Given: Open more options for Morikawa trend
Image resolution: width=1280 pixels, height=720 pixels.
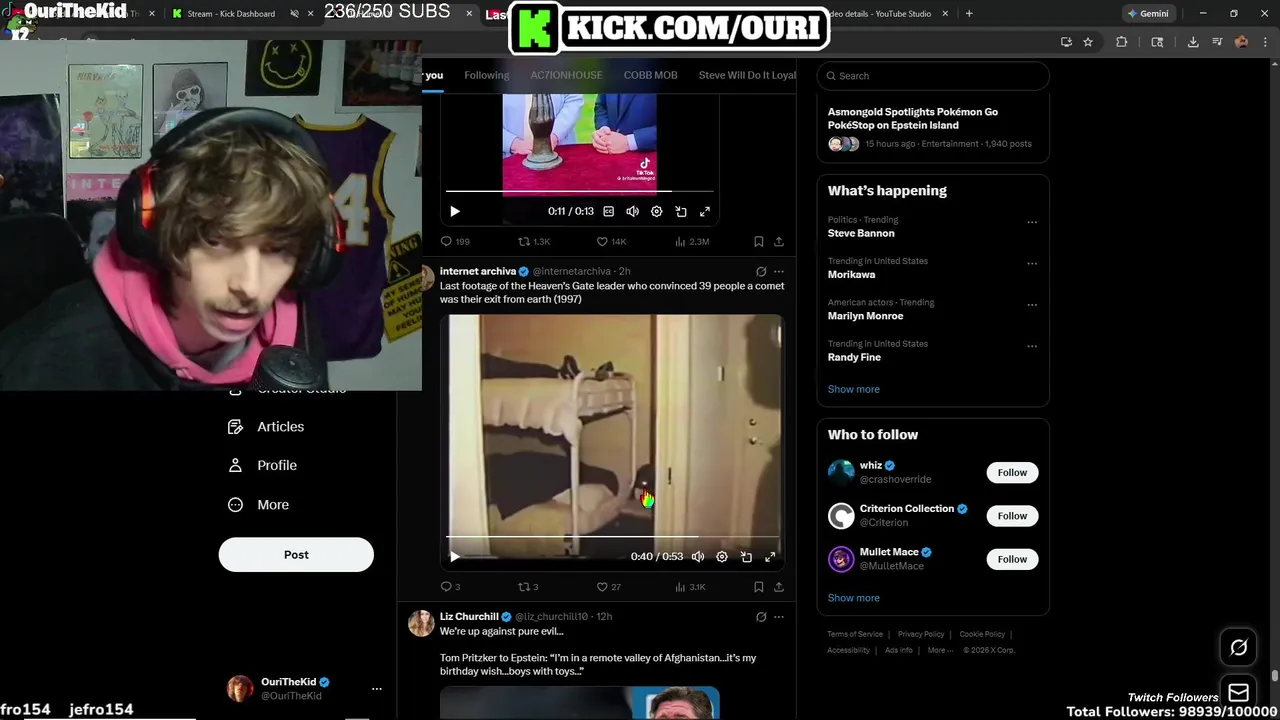Looking at the screenshot, I should tap(1032, 264).
